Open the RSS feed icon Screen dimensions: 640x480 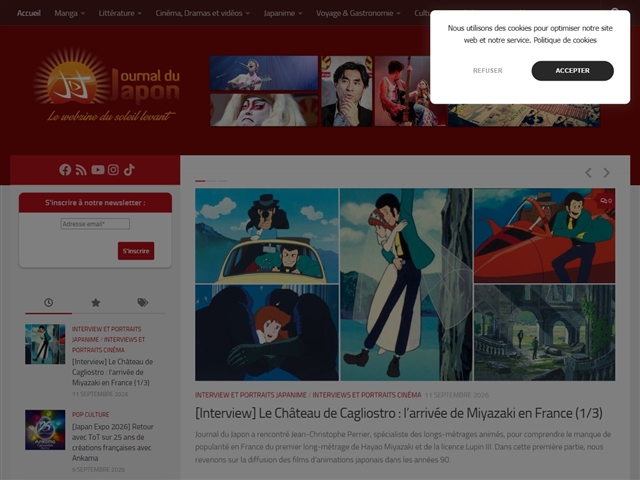(81, 170)
